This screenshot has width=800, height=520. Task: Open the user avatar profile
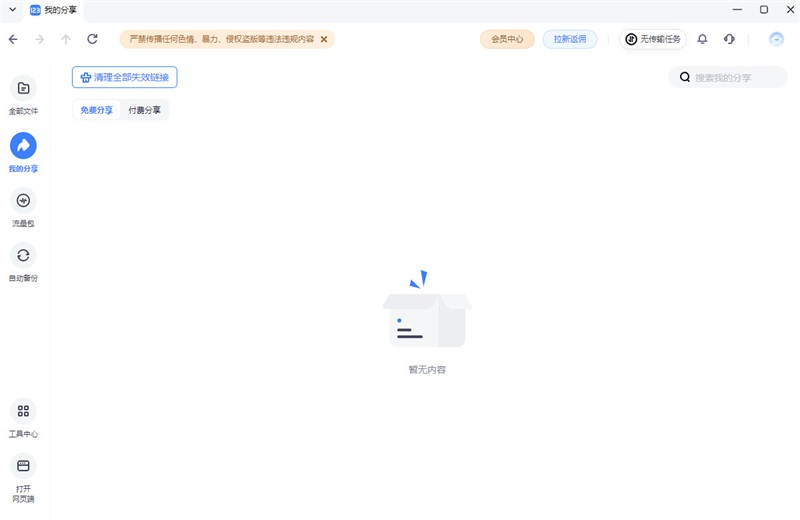777,39
